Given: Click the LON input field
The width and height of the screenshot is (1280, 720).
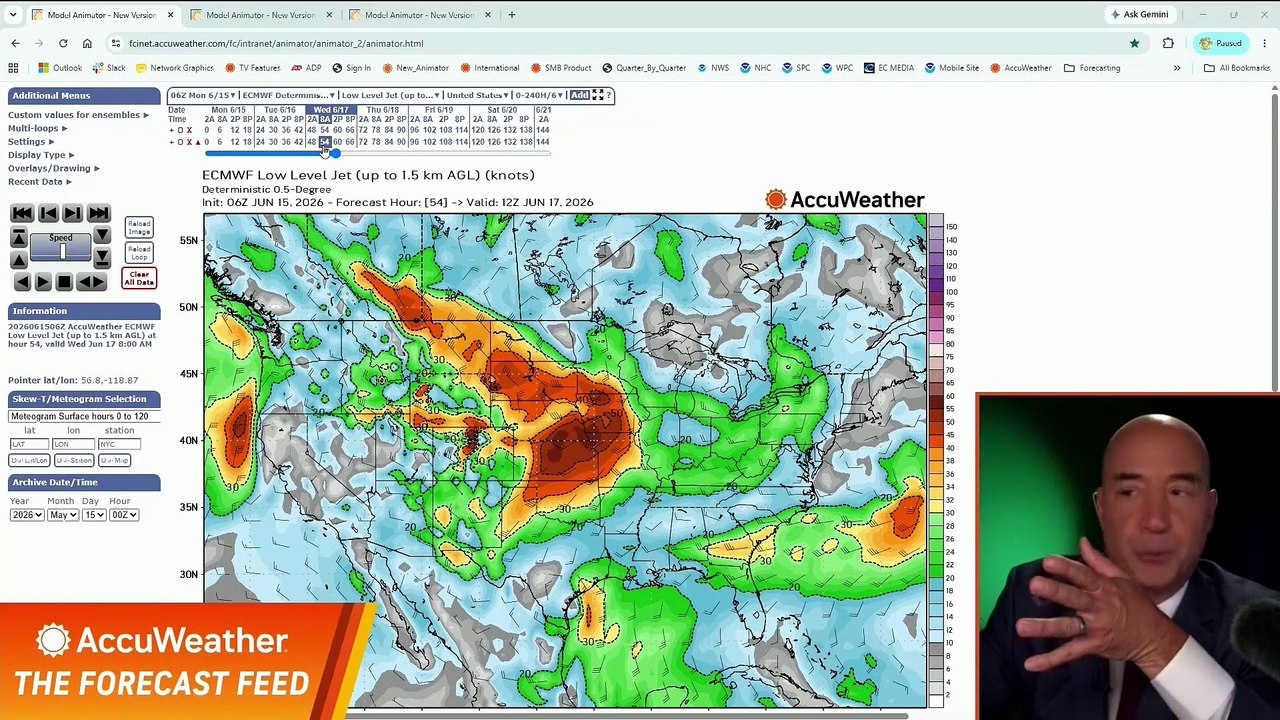Looking at the screenshot, I should [73, 444].
